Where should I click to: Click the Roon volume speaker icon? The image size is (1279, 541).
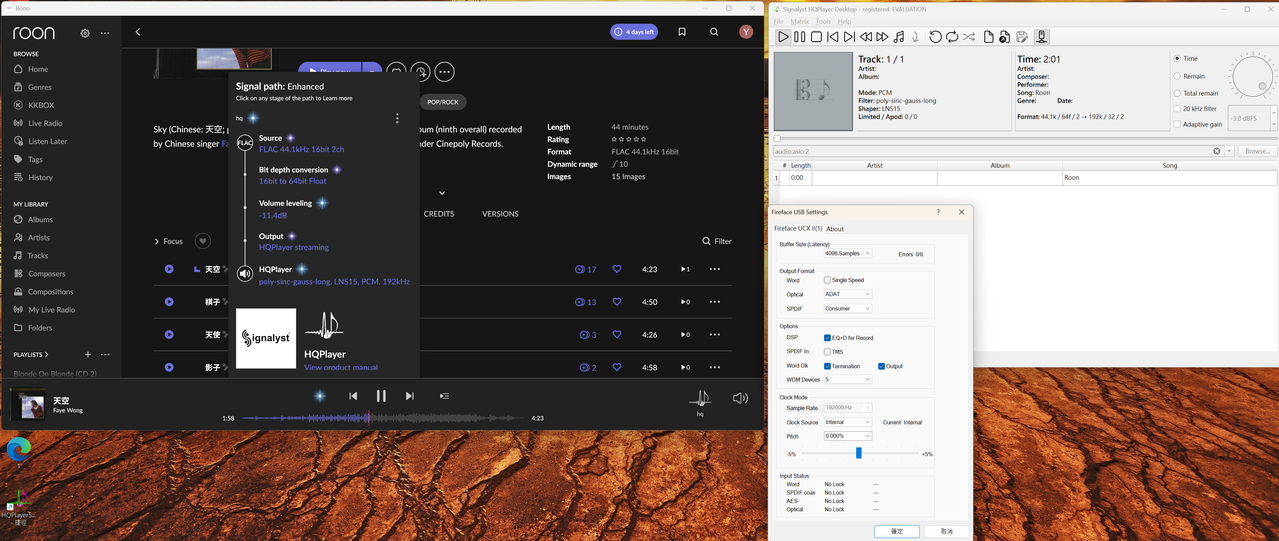pyautogui.click(x=740, y=398)
